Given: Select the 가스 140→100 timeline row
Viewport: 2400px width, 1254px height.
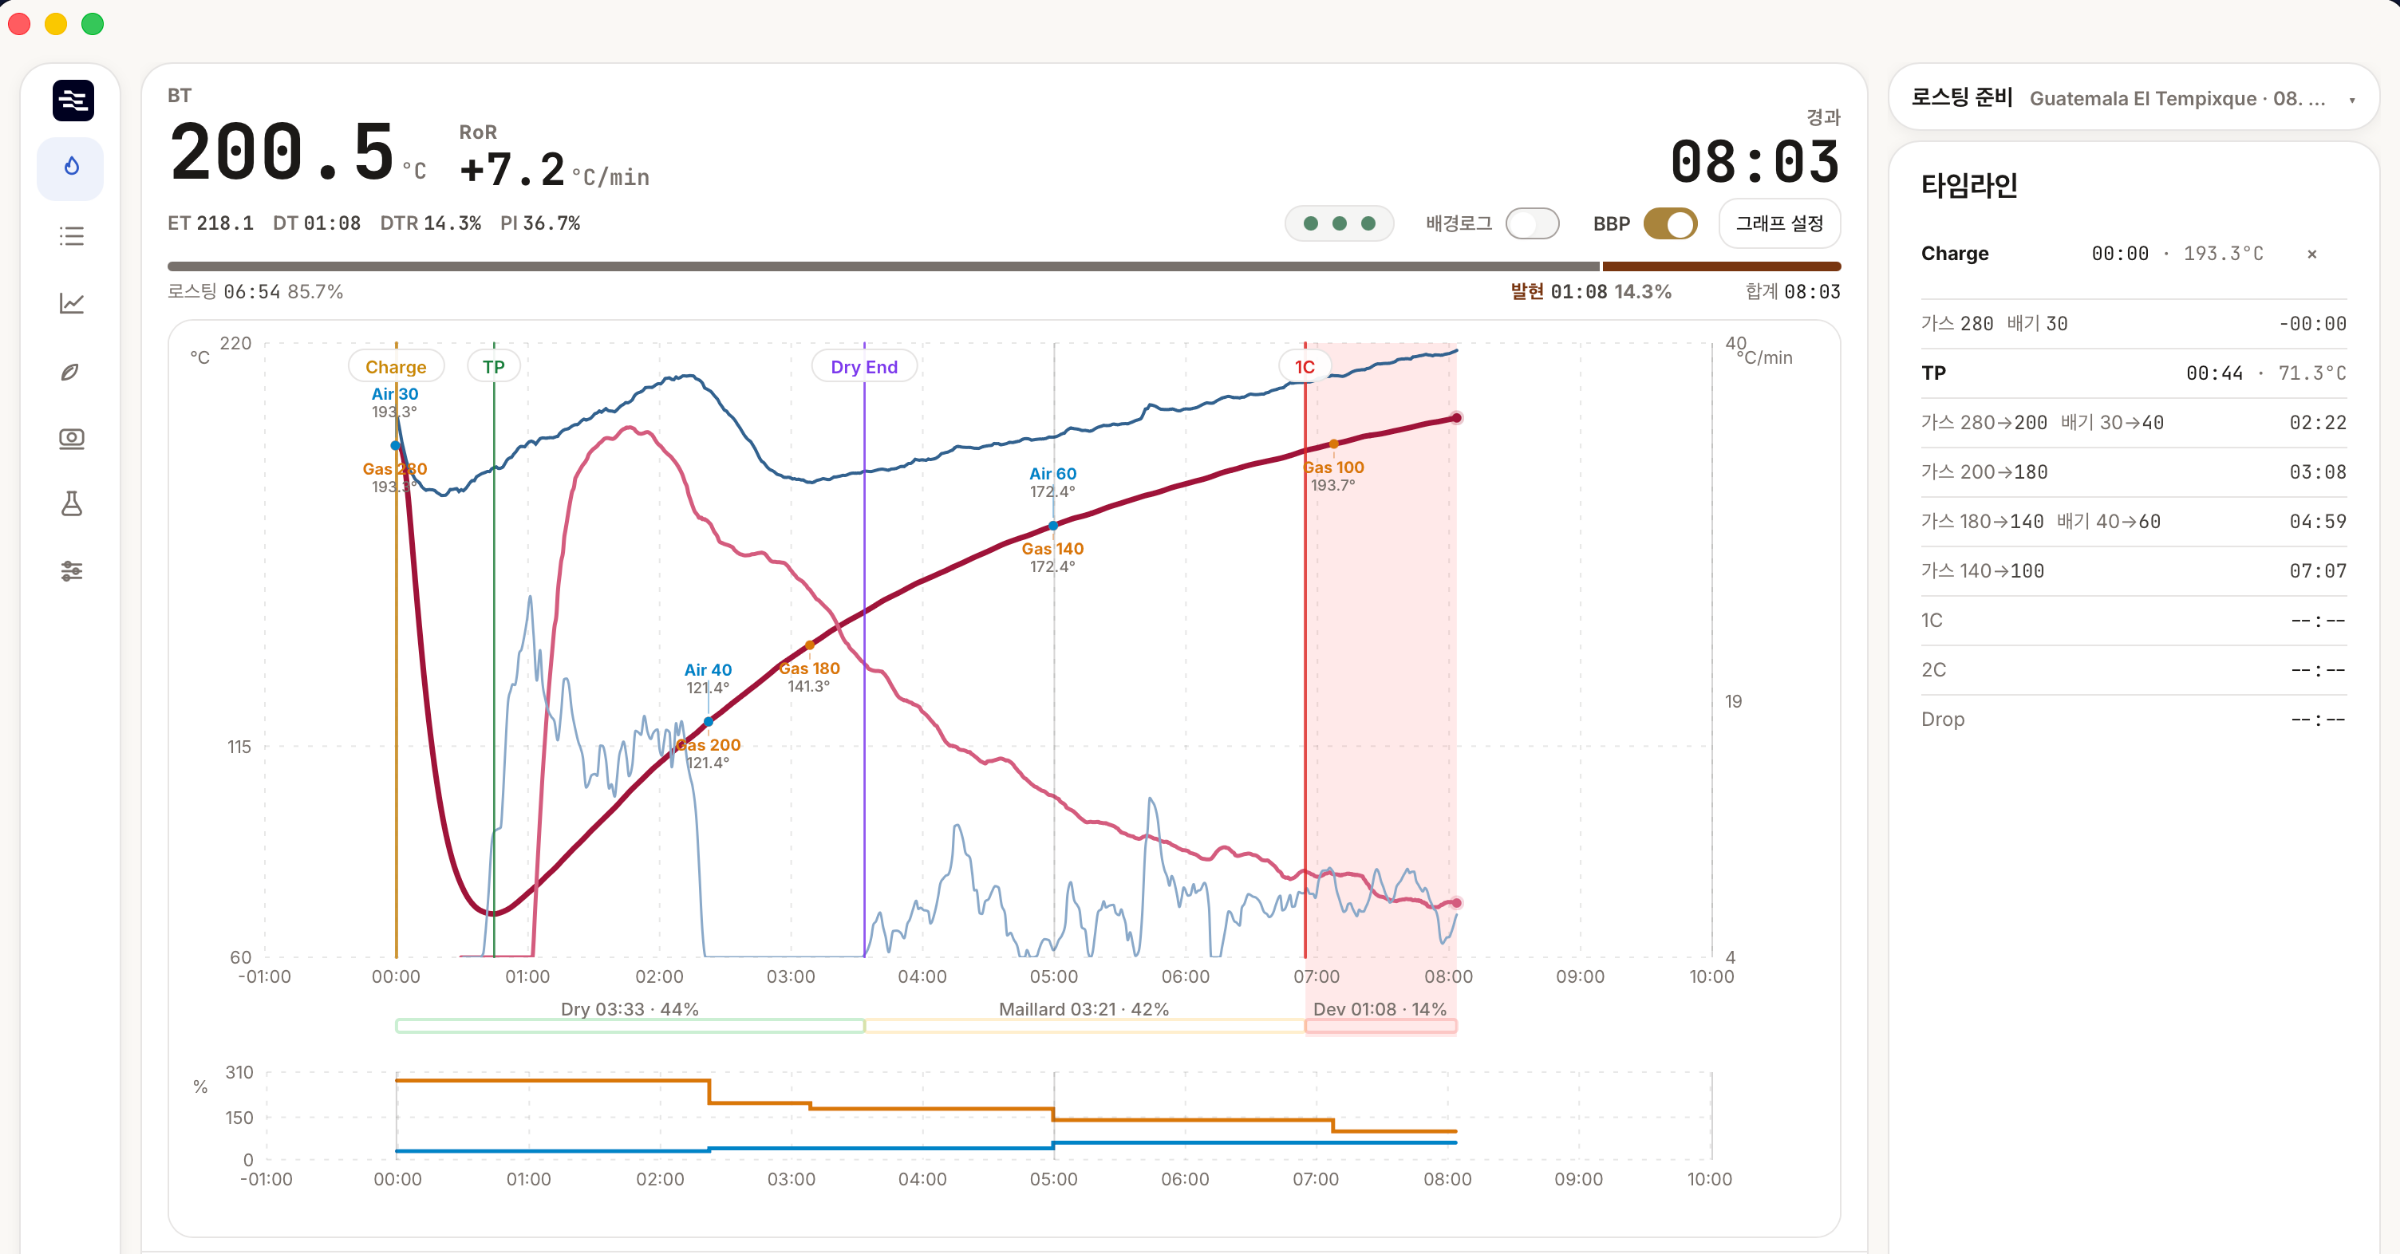Looking at the screenshot, I should tap(2133, 571).
